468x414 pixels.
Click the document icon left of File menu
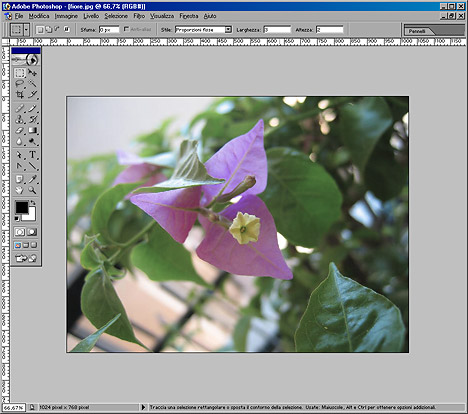click(8, 16)
